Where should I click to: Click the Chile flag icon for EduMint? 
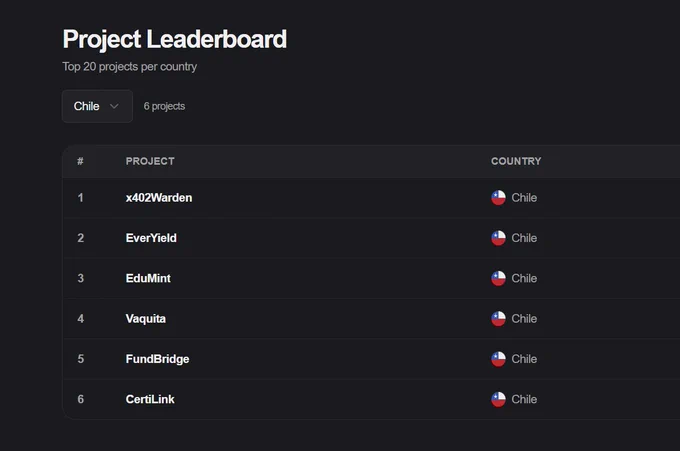pos(498,278)
